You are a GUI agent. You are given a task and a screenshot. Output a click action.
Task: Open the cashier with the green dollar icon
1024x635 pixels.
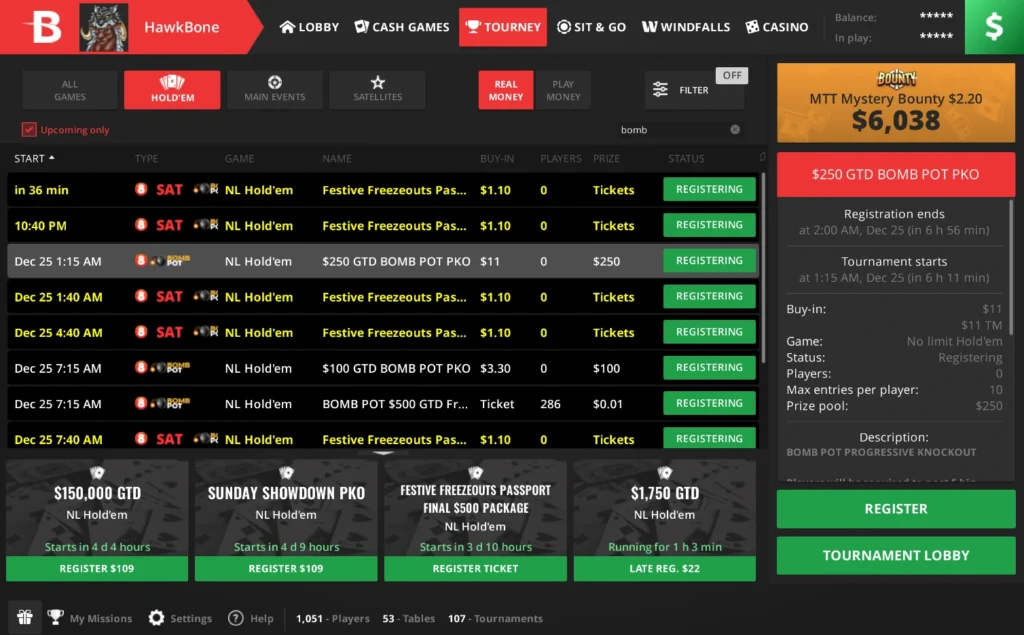pyautogui.click(x=995, y=26)
